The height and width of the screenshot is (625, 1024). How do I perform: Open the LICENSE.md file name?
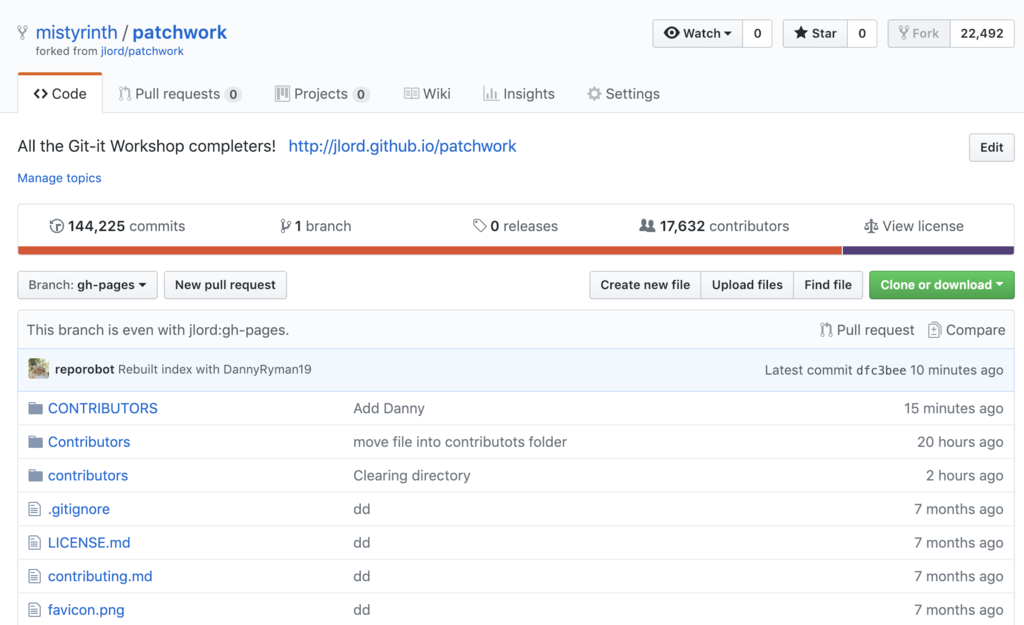pyautogui.click(x=89, y=543)
